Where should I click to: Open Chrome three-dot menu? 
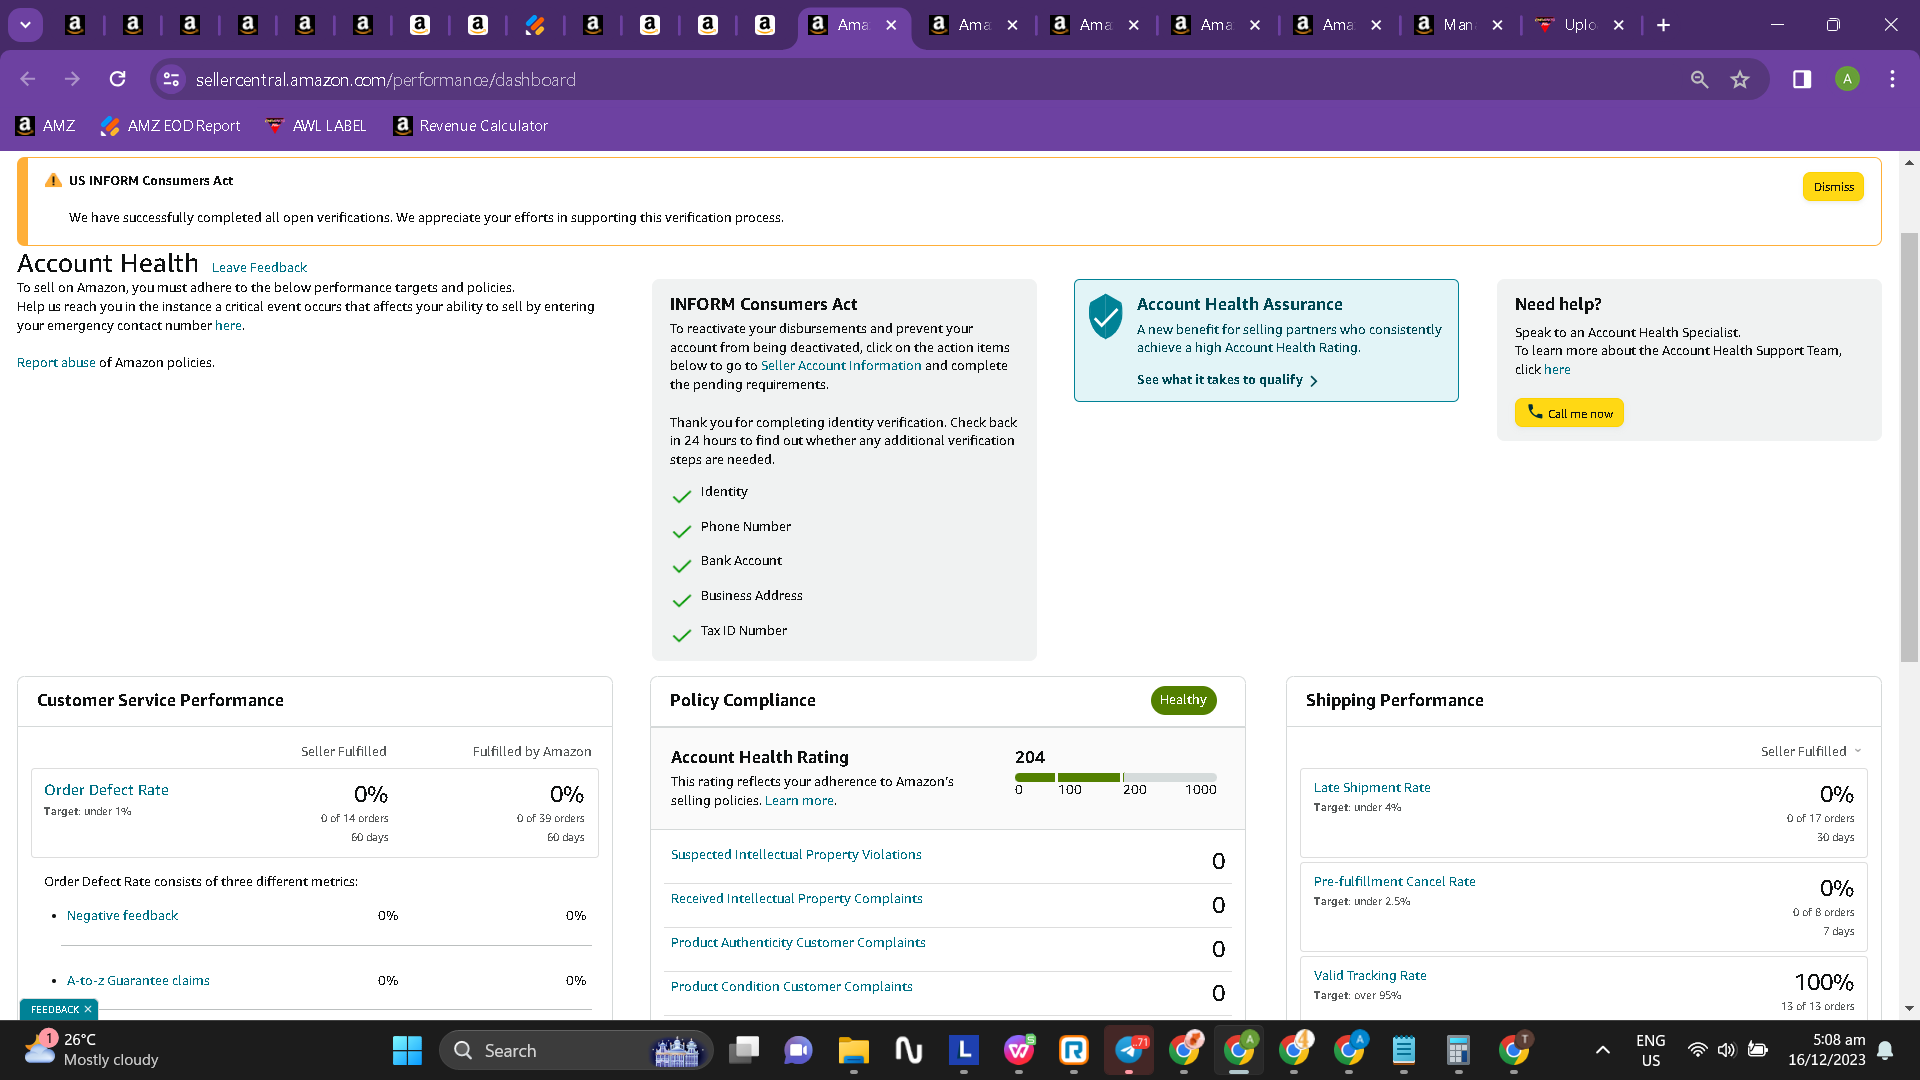point(1892,79)
